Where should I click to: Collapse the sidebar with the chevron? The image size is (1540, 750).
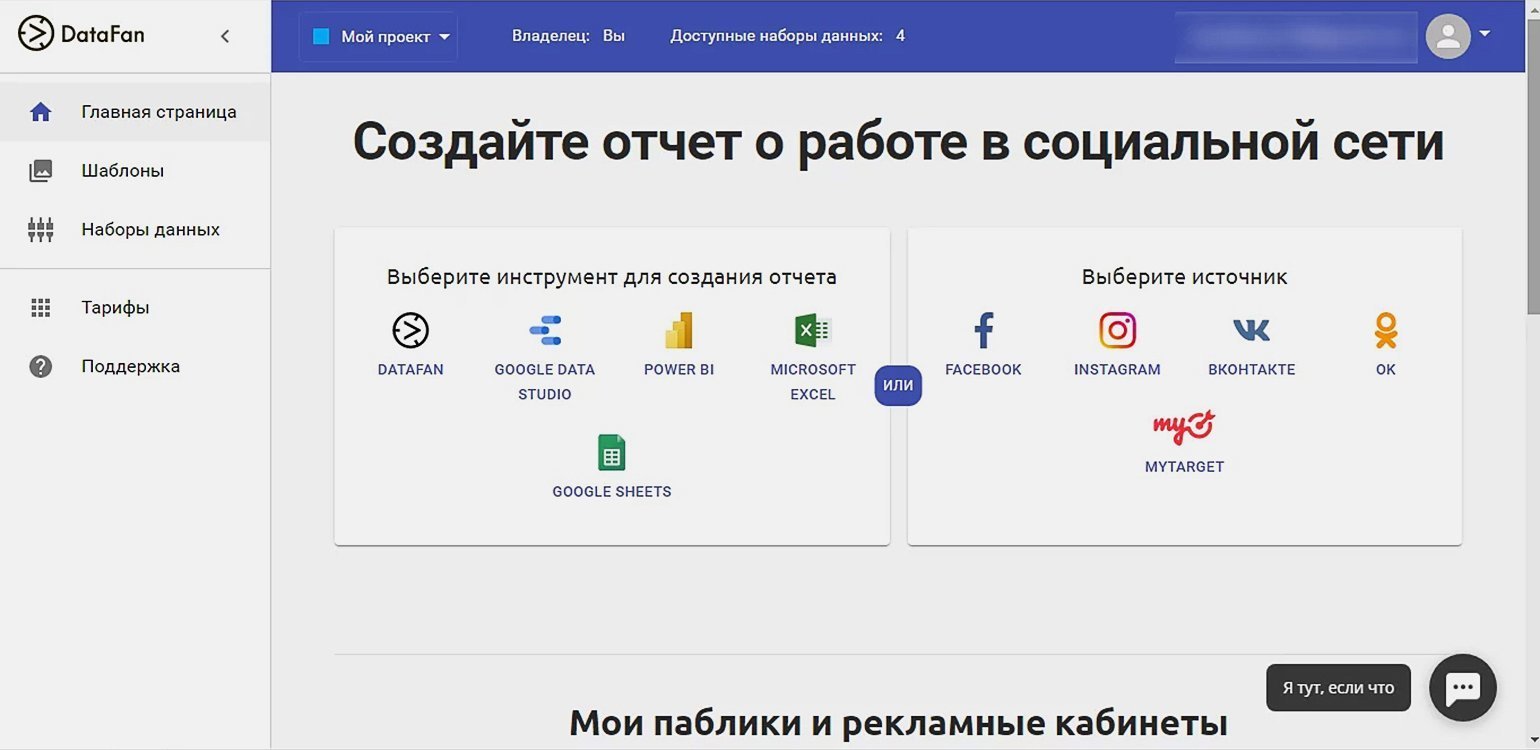(x=225, y=36)
